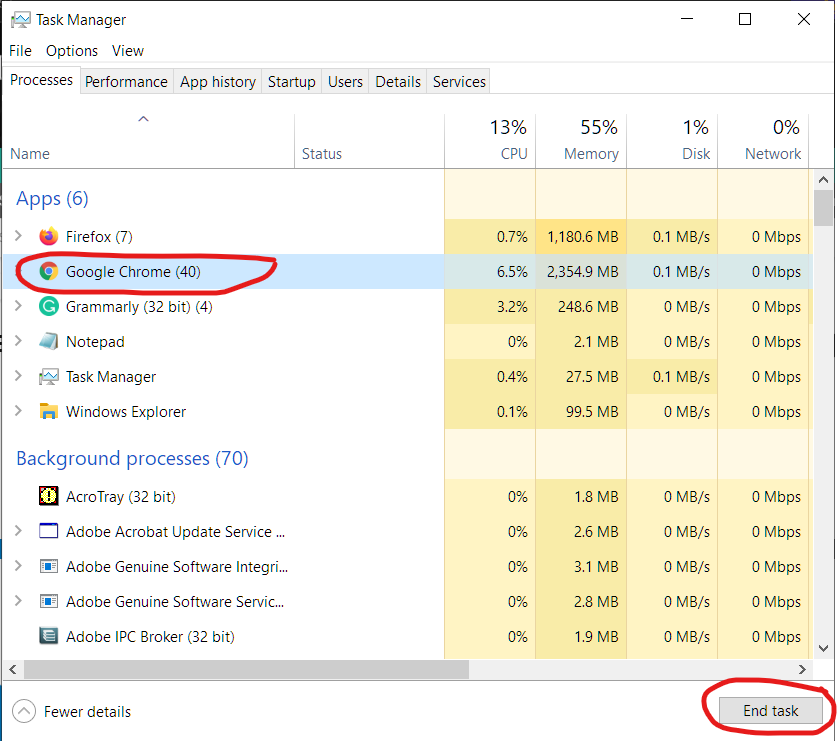This screenshot has height=741, width=837.
Task: Click the AcroTray process icon
Action: 49,496
